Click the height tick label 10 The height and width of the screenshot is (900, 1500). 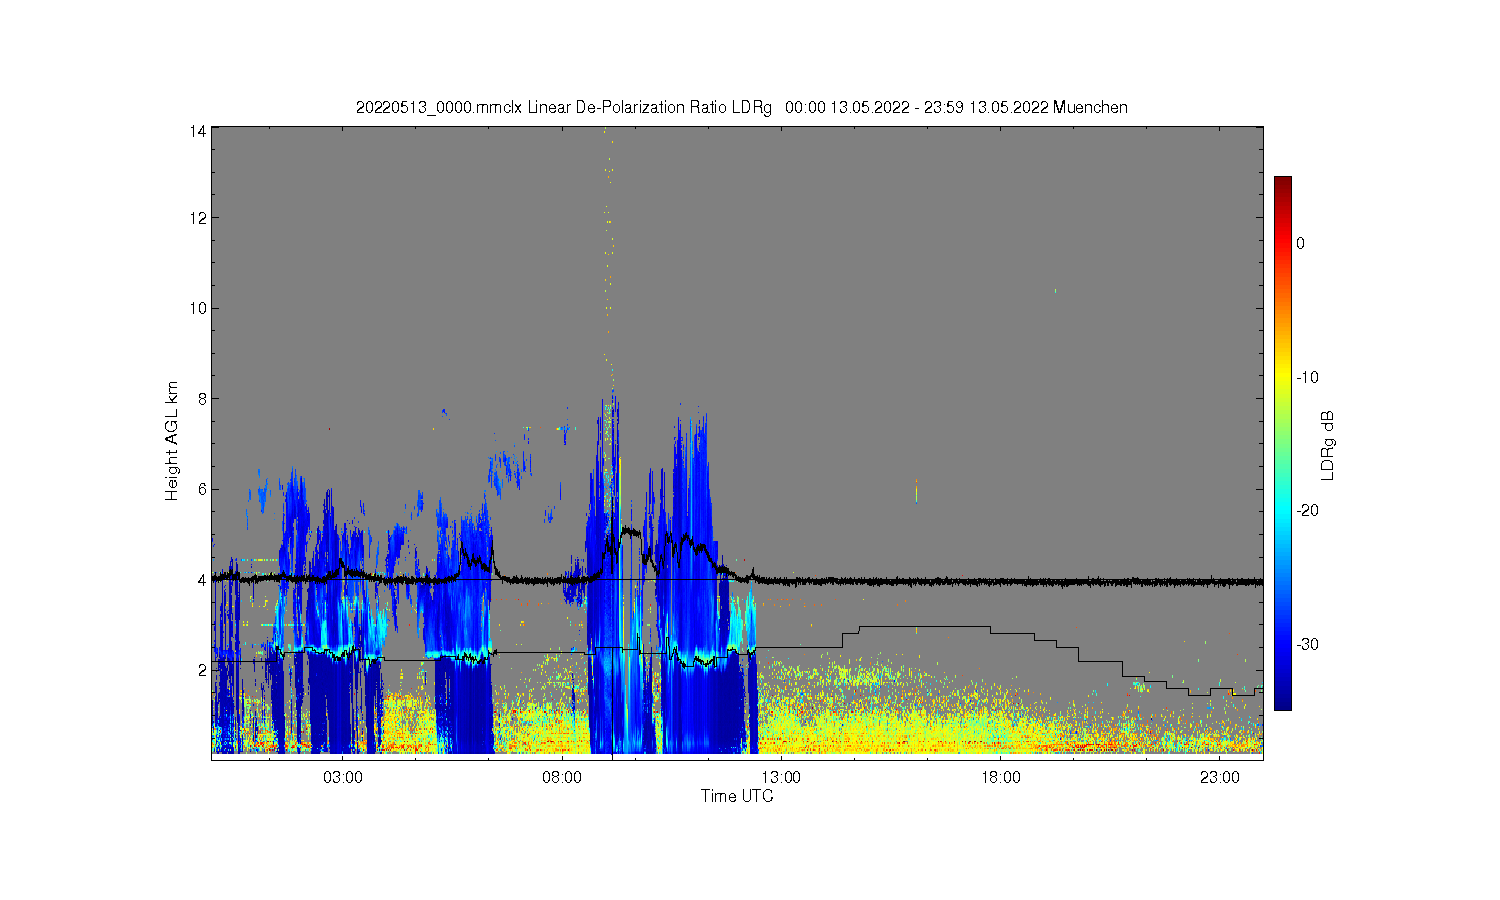199,308
